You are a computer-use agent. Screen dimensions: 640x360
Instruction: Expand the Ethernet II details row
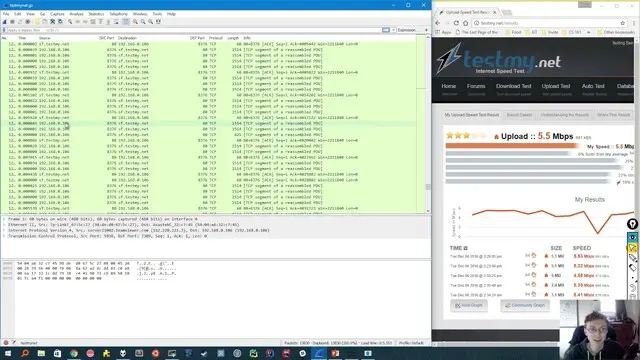click(x=4, y=225)
